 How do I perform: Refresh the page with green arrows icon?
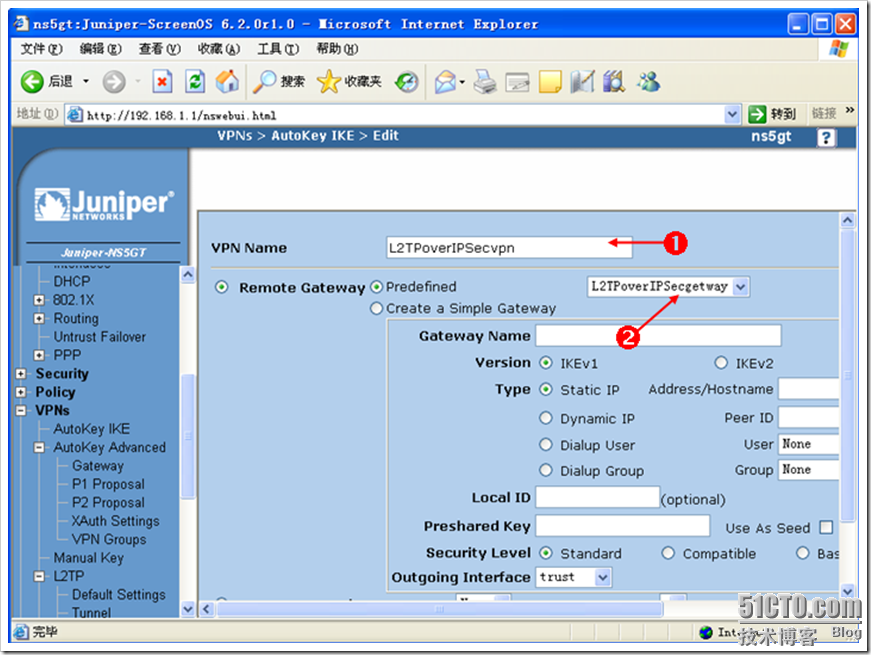(x=195, y=82)
